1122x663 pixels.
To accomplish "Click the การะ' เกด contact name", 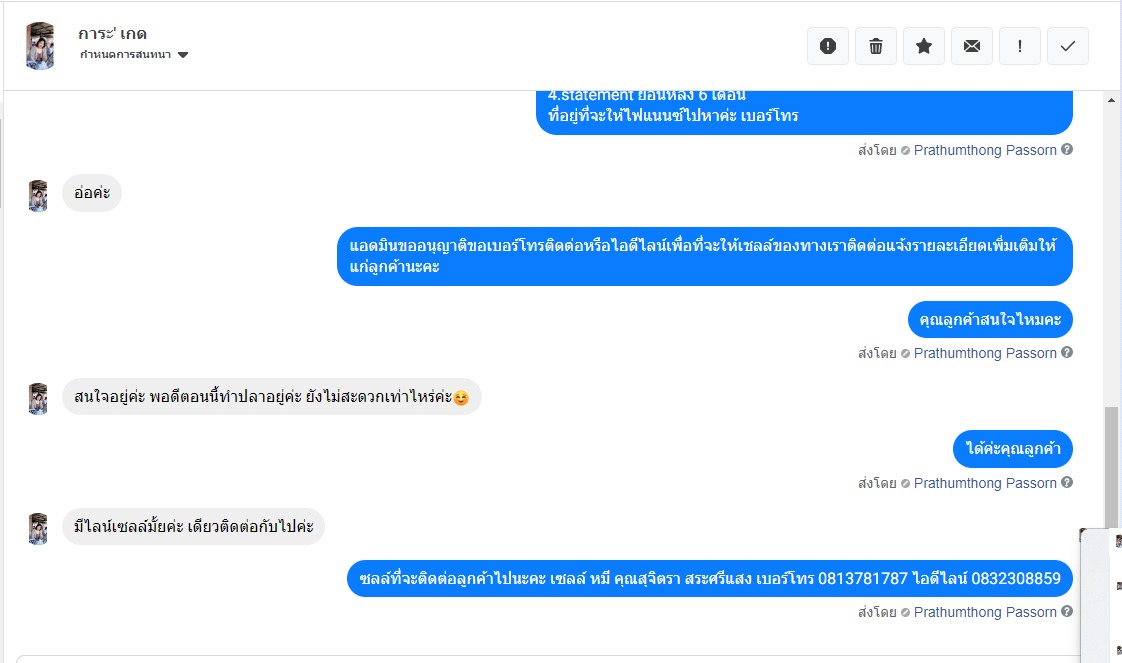I will pyautogui.click(x=112, y=34).
